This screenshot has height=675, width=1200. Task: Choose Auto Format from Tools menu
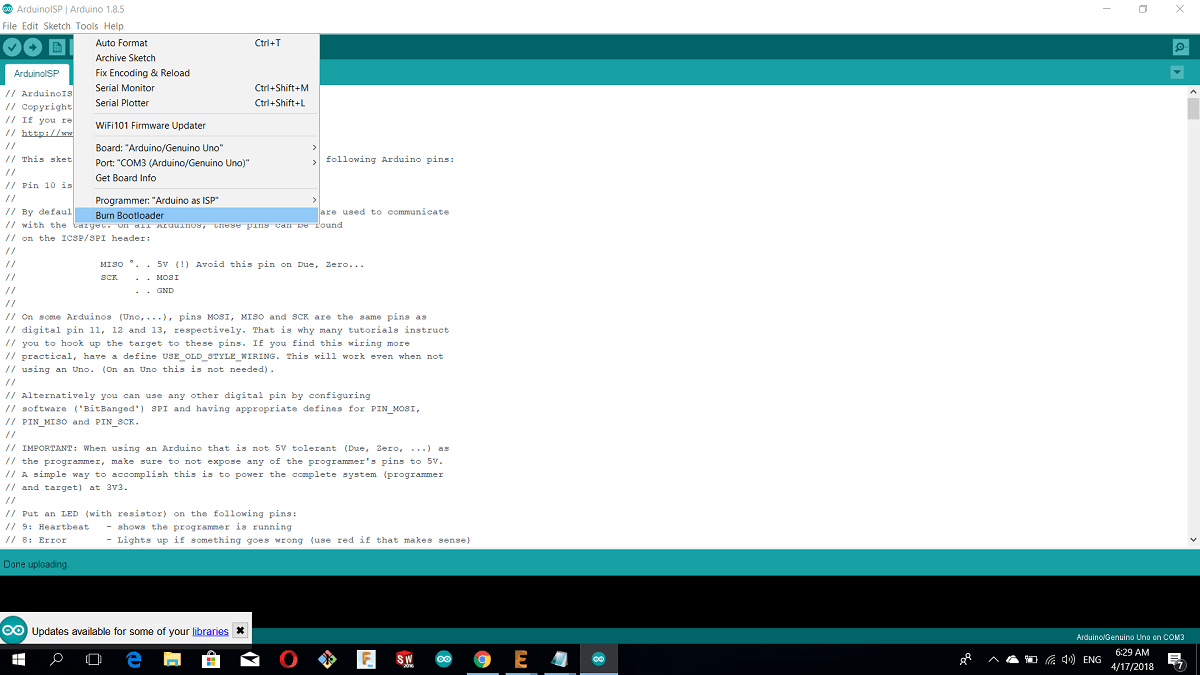[197, 43]
